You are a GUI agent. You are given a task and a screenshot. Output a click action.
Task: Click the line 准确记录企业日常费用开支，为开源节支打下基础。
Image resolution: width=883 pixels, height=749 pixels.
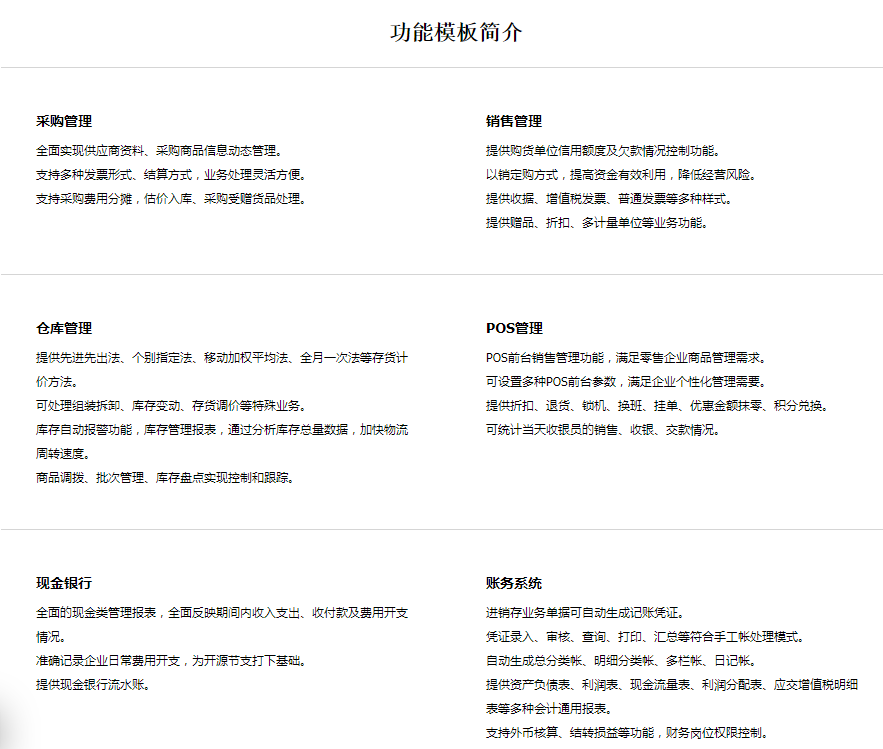coord(171,661)
